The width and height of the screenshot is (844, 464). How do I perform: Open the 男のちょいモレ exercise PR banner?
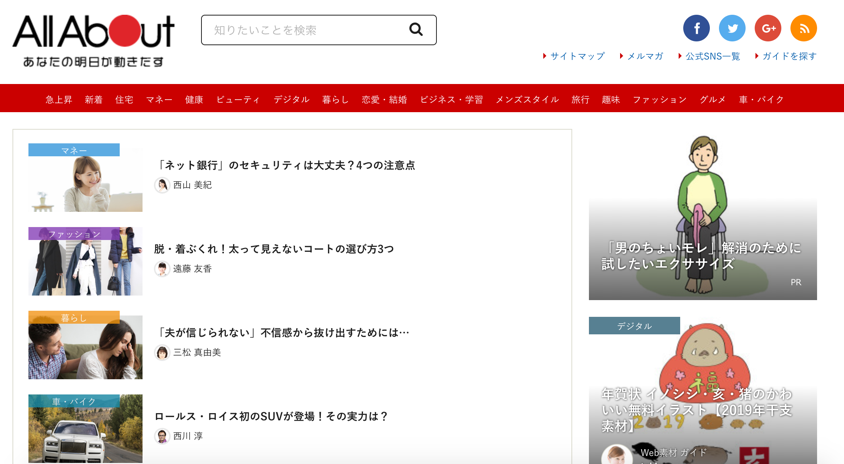702,215
